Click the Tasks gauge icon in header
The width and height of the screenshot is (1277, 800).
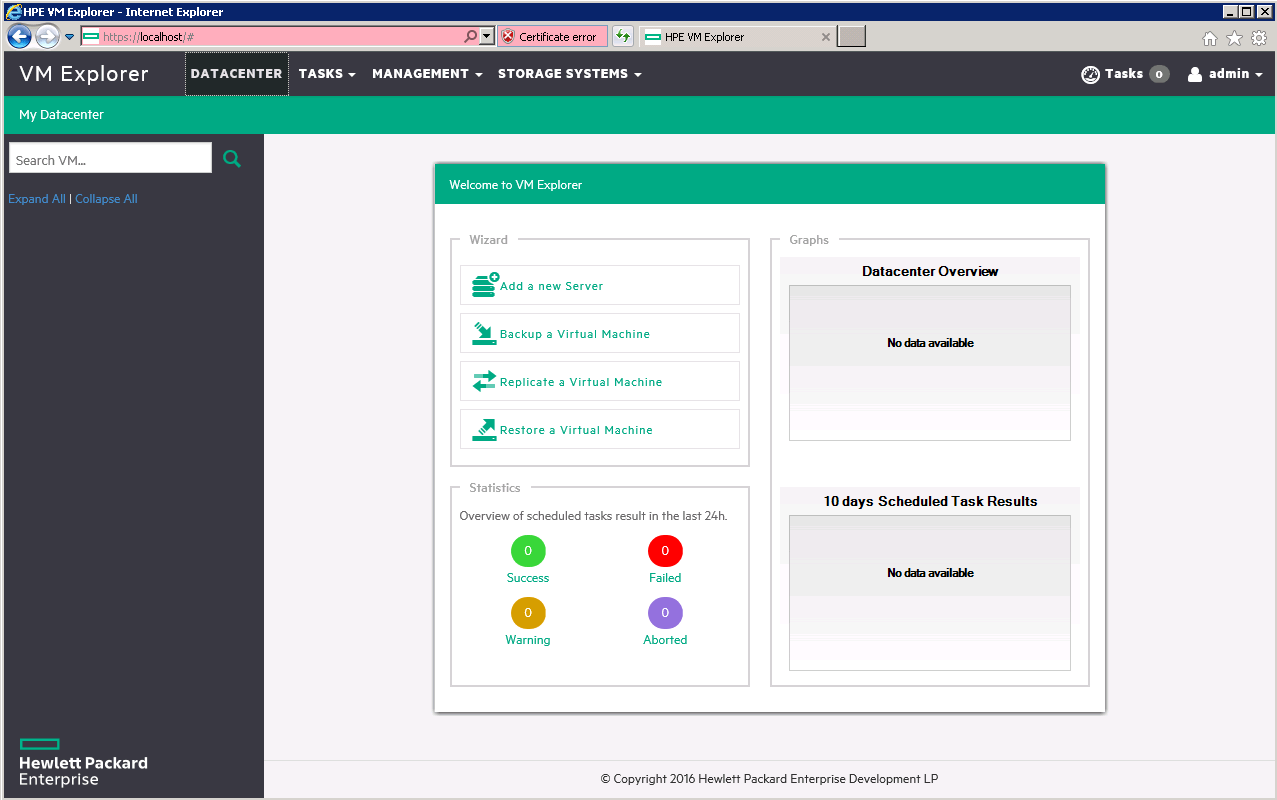[1091, 74]
